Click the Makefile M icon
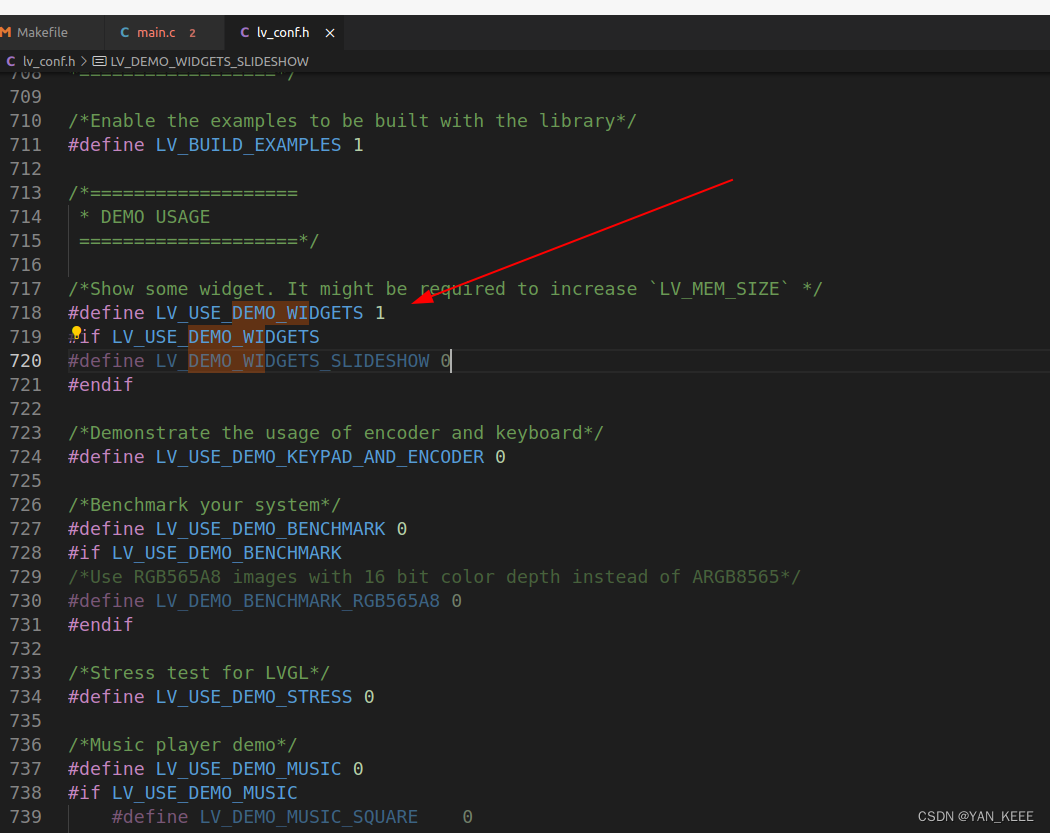Screen dimensions: 1050x833 click(6, 32)
